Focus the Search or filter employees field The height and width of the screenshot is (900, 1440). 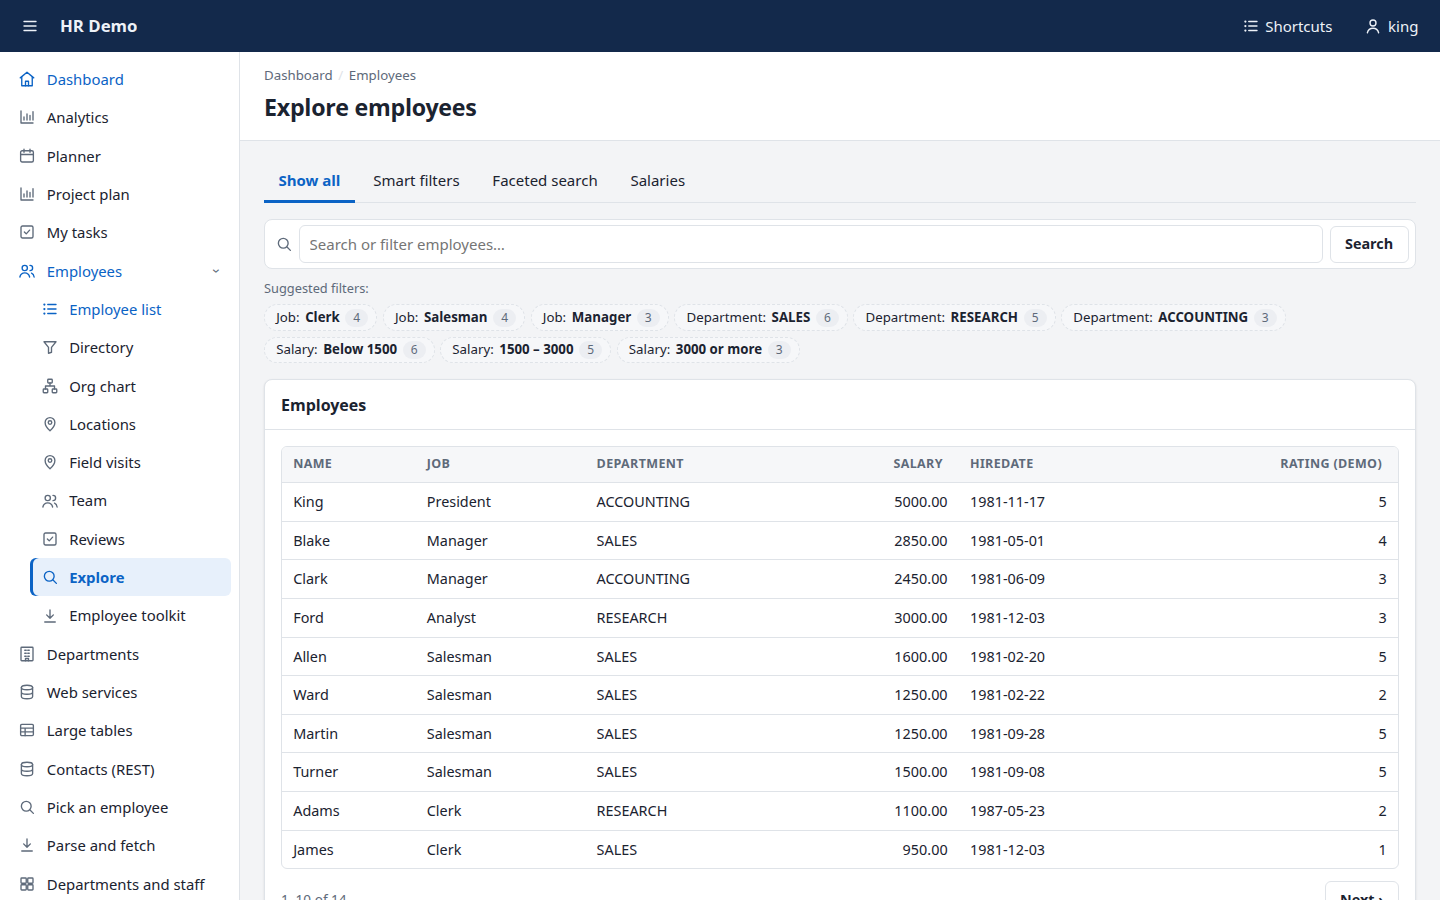[810, 244]
